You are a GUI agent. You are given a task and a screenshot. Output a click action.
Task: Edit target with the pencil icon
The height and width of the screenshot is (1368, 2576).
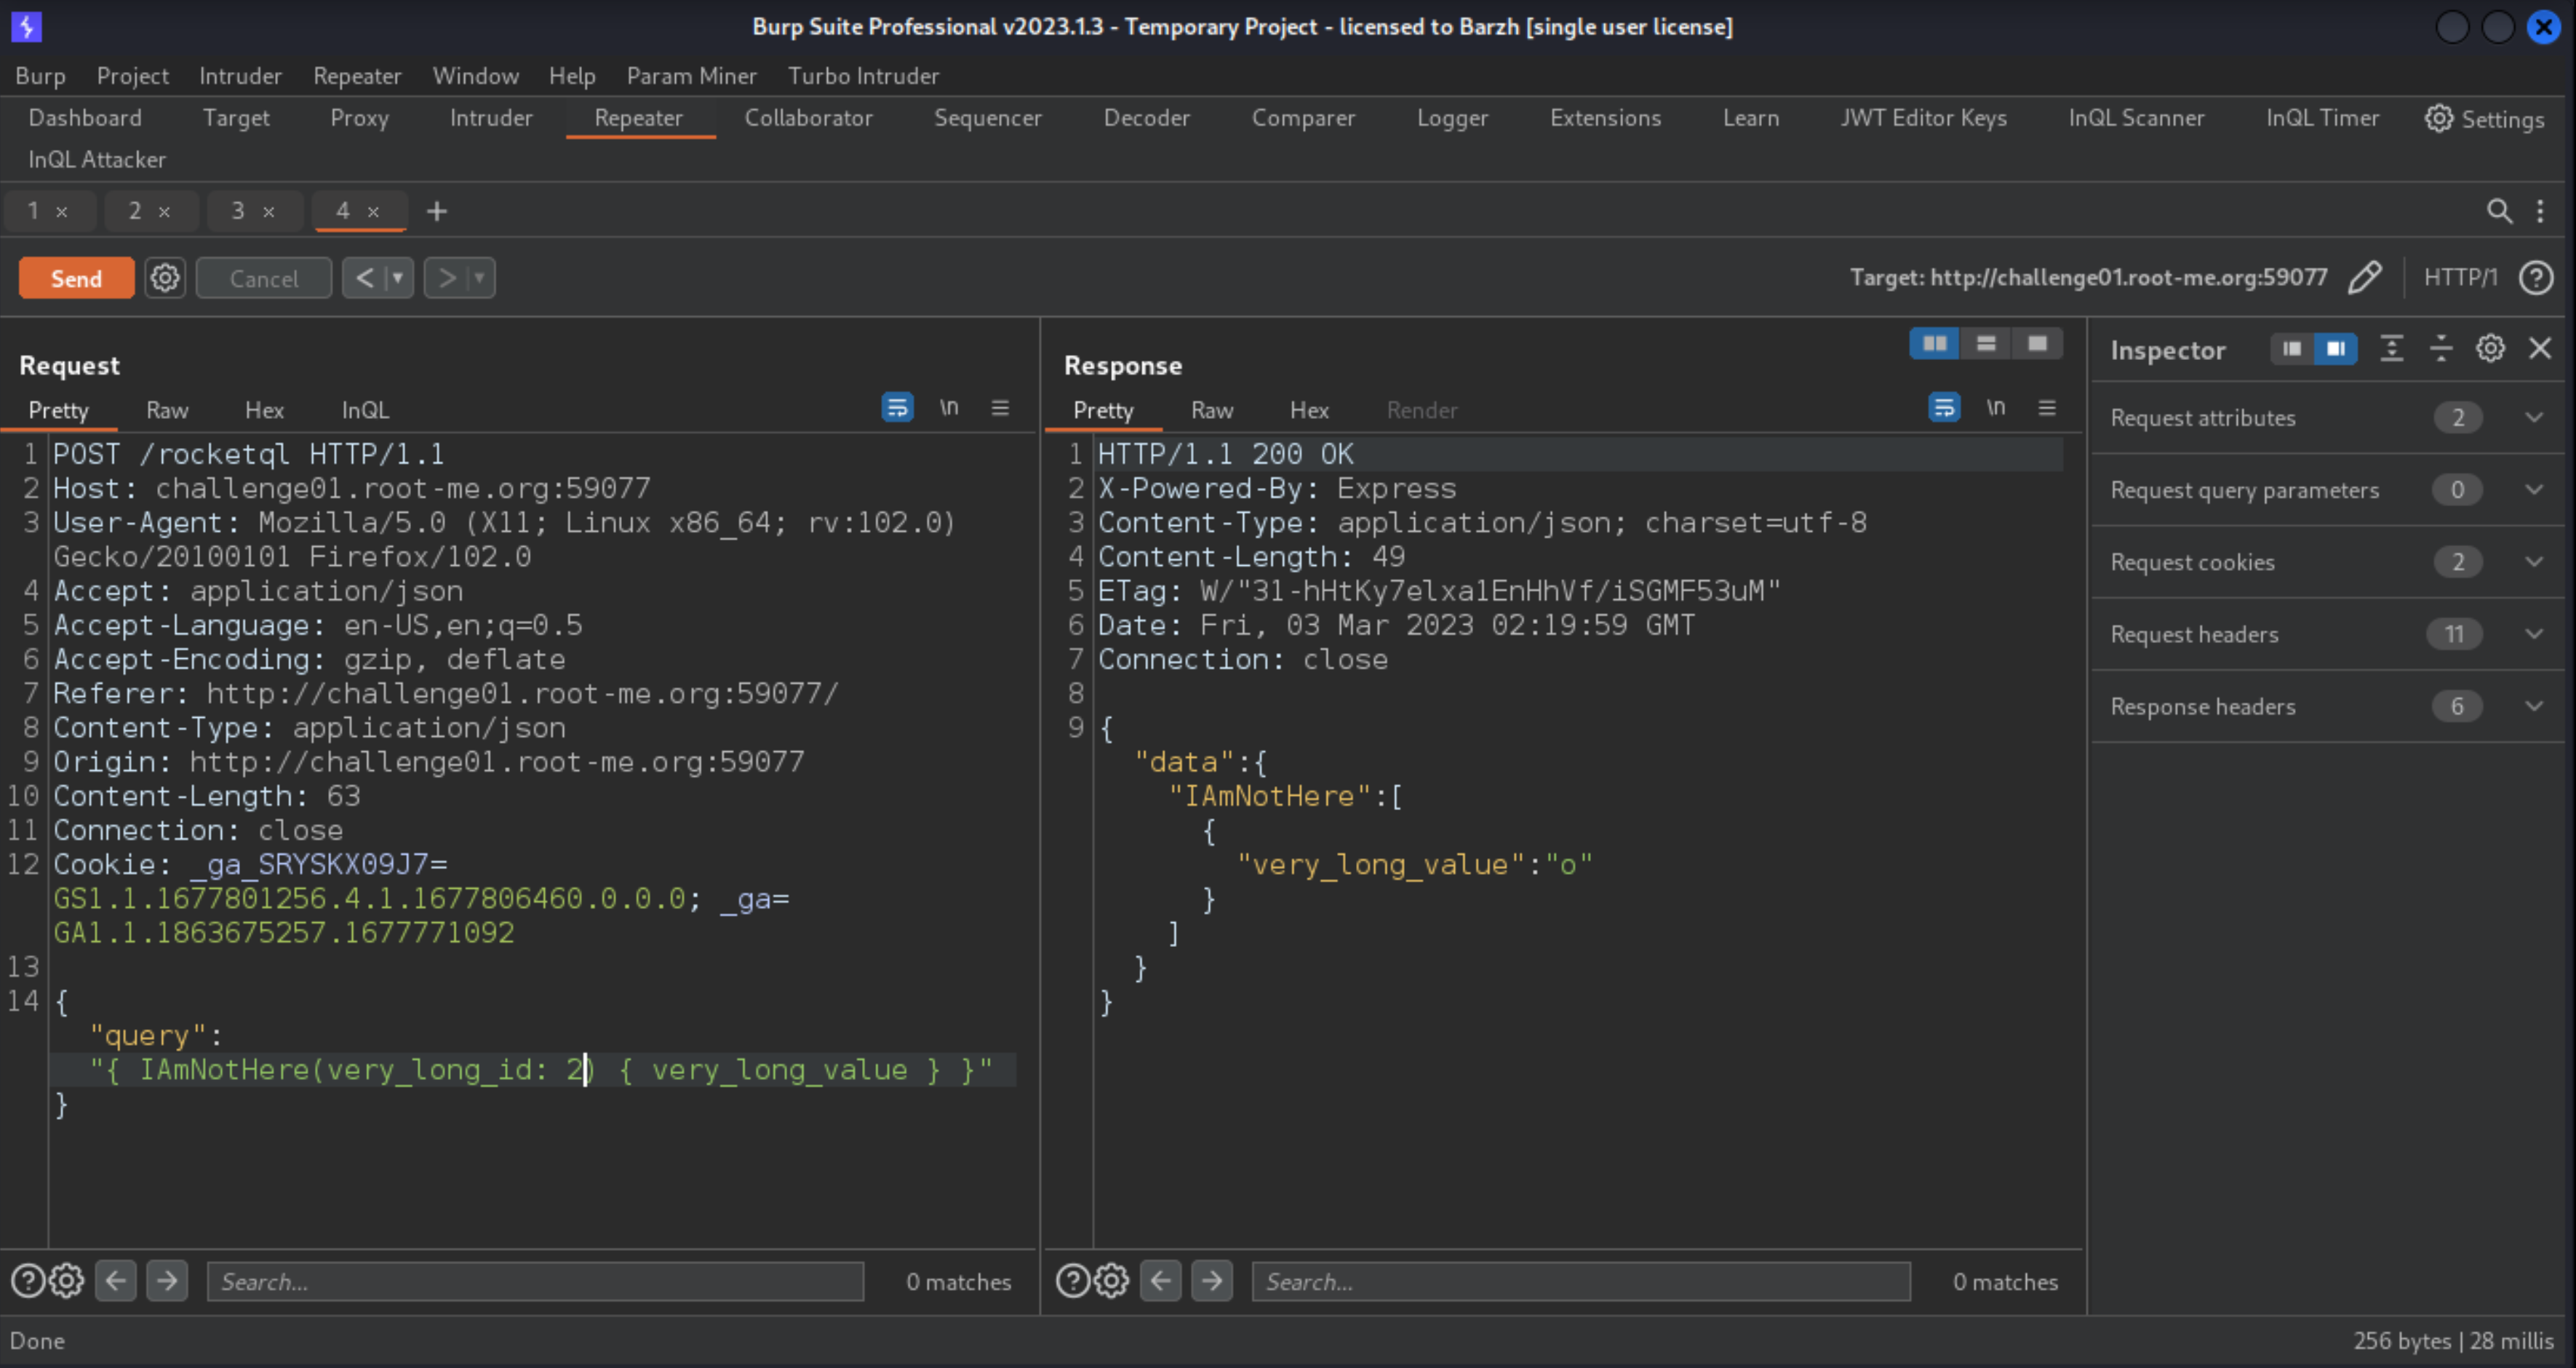tap(2365, 277)
